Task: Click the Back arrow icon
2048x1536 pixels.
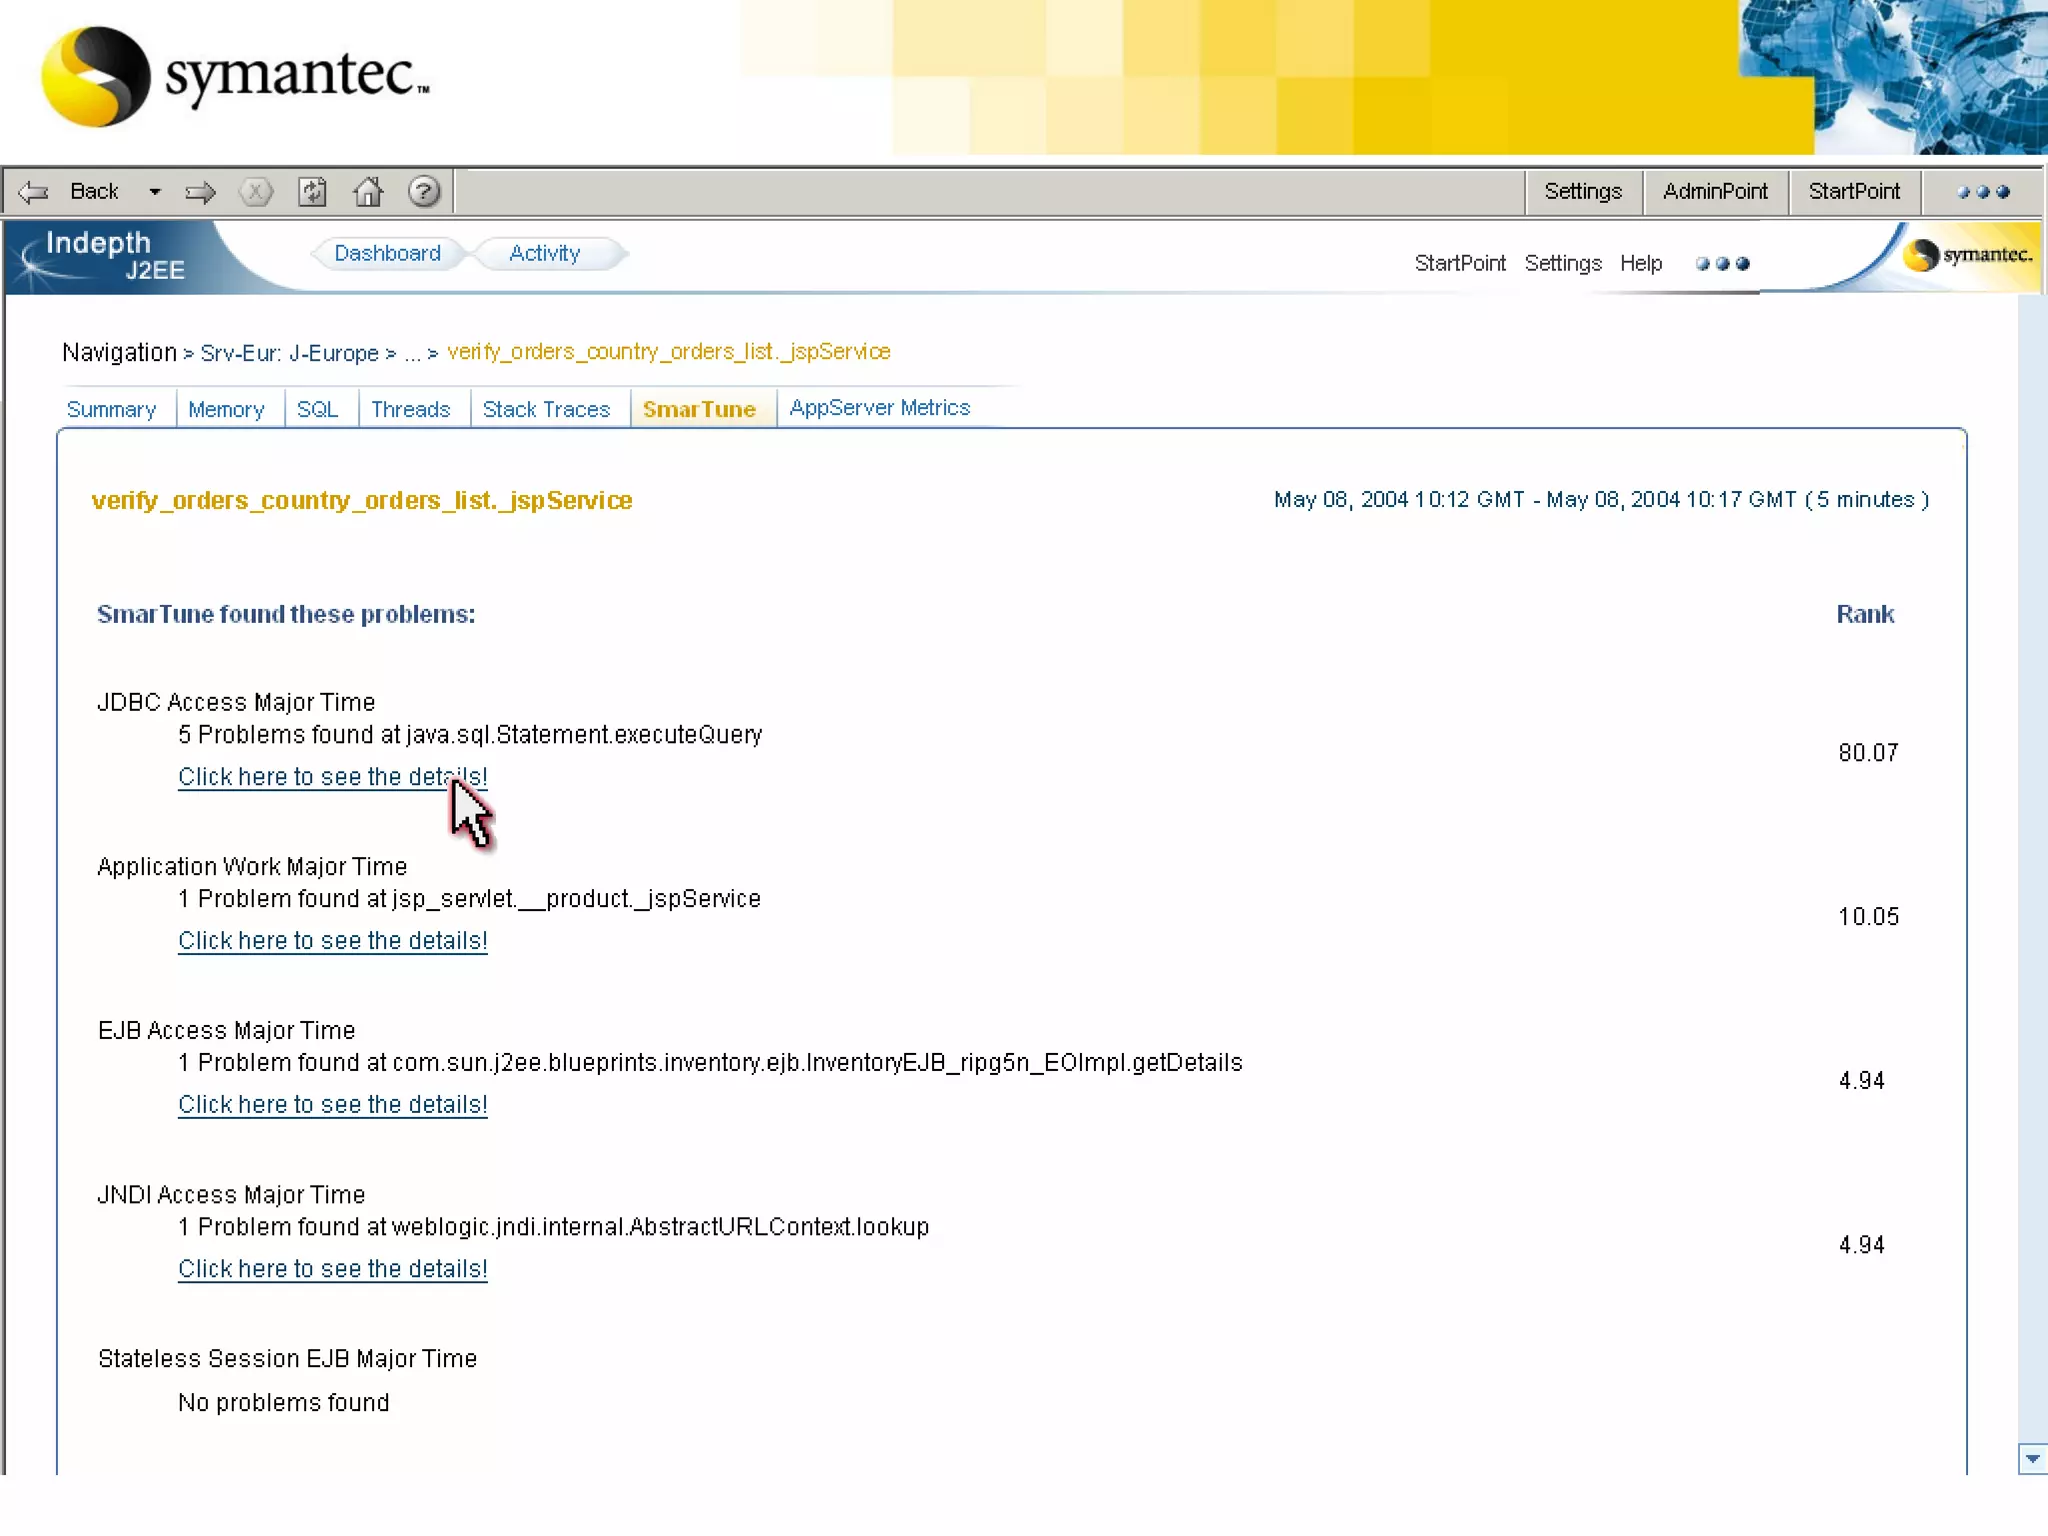Action: (x=34, y=192)
